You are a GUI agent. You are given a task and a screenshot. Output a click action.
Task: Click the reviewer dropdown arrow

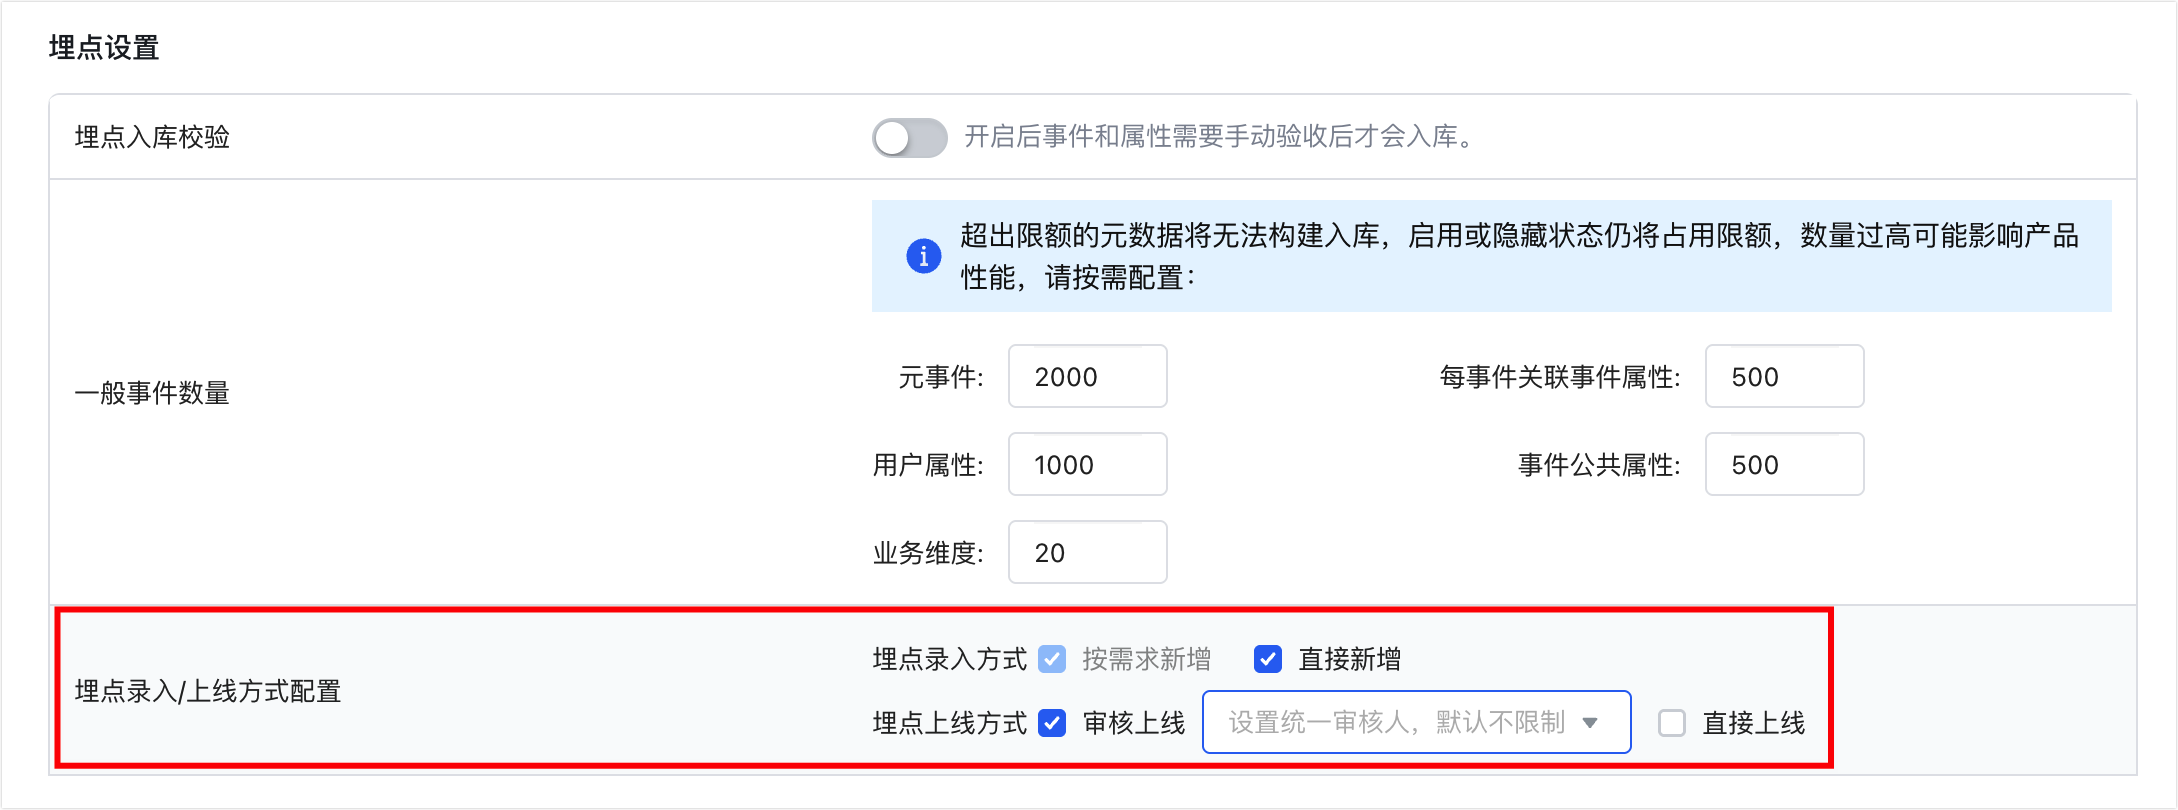pos(1590,723)
